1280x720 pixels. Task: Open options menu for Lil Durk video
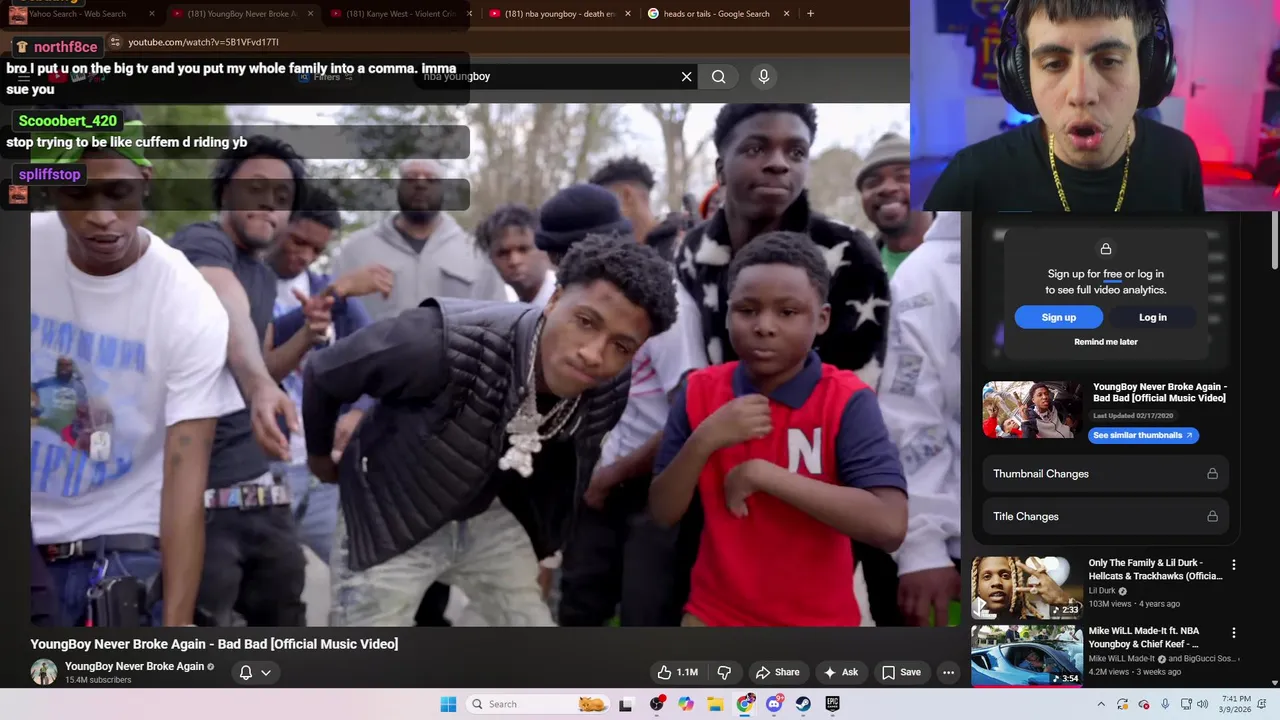(1233, 565)
